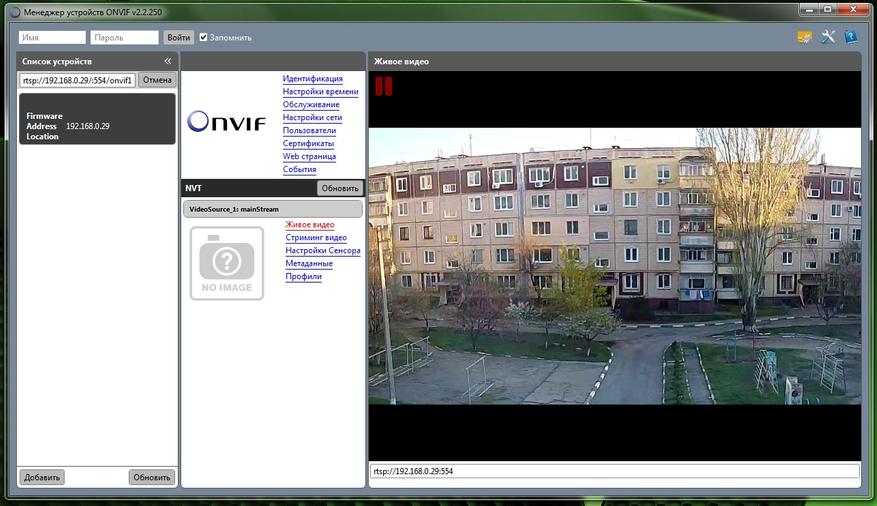Open Настройки Сенсора link
Image resolution: width=877 pixels, height=506 pixels.
[322, 251]
